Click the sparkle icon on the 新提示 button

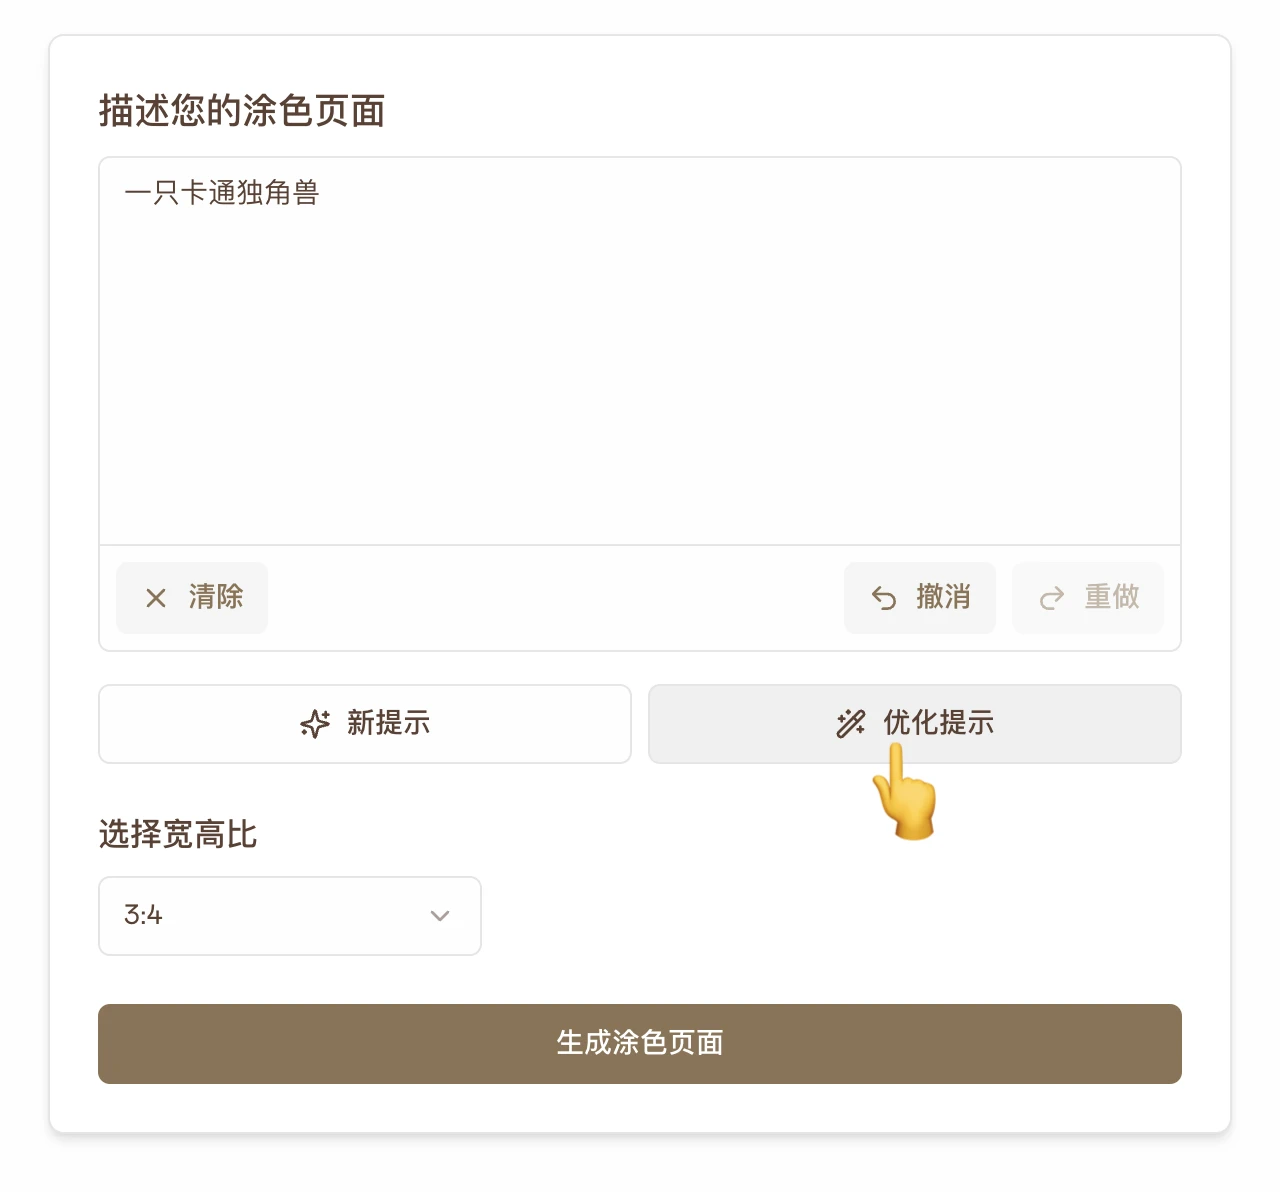coord(314,724)
